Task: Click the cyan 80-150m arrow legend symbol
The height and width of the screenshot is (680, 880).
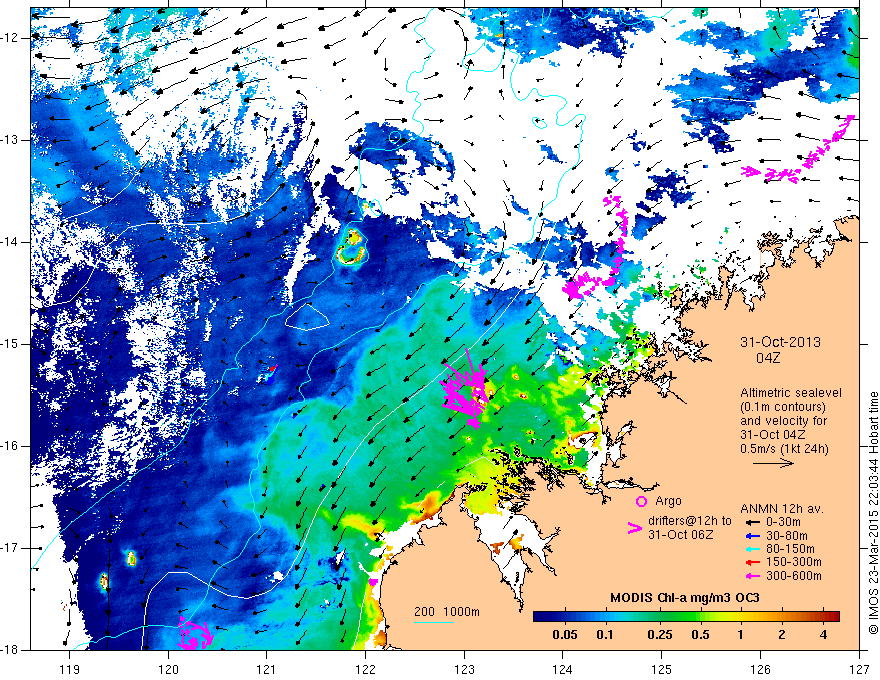Action: click(752, 549)
